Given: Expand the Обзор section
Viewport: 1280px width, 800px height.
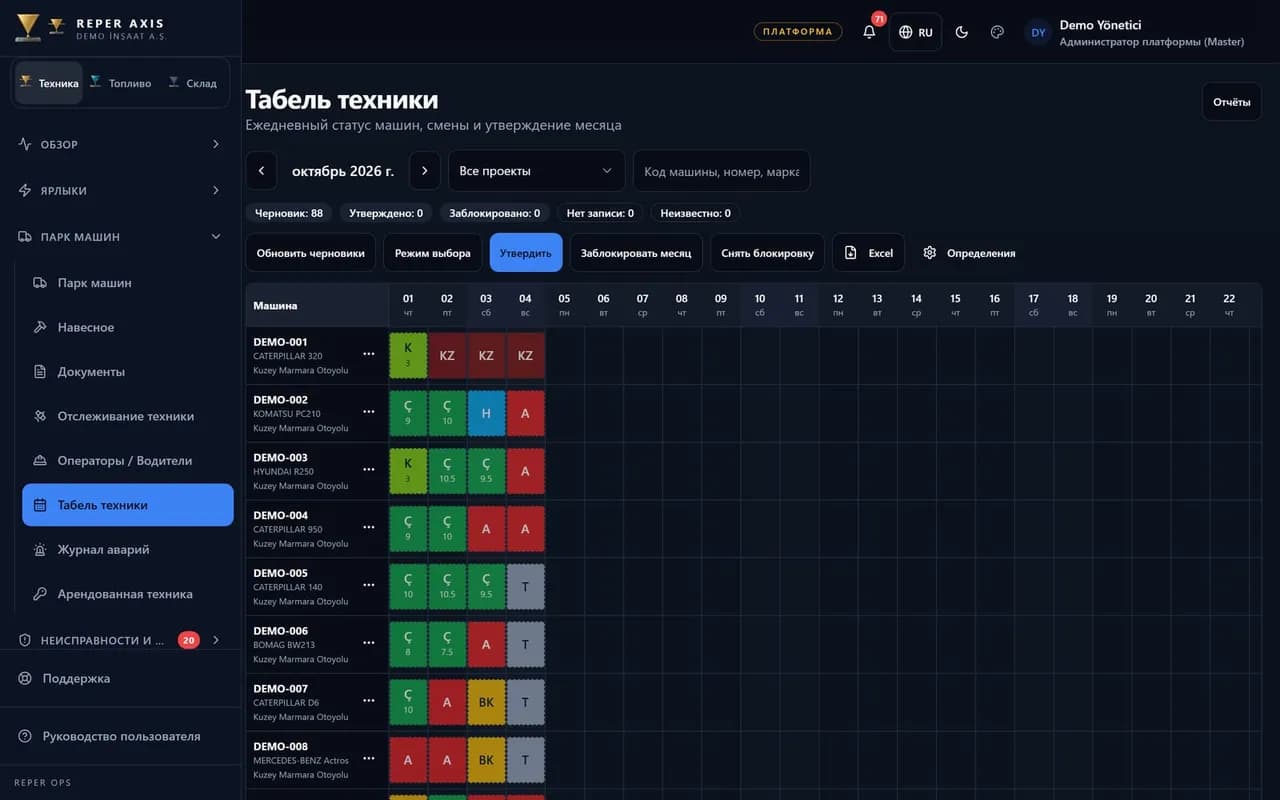Looking at the screenshot, I should [x=120, y=144].
